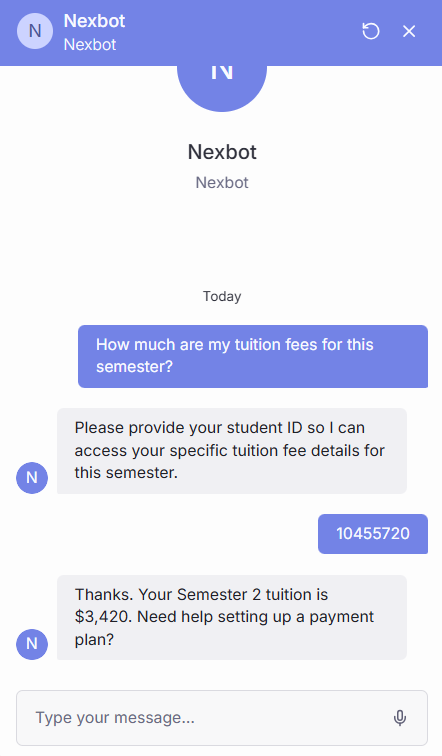The height and width of the screenshot is (756, 442).
Task: Activate the microphone for voice input
Action: [400, 717]
